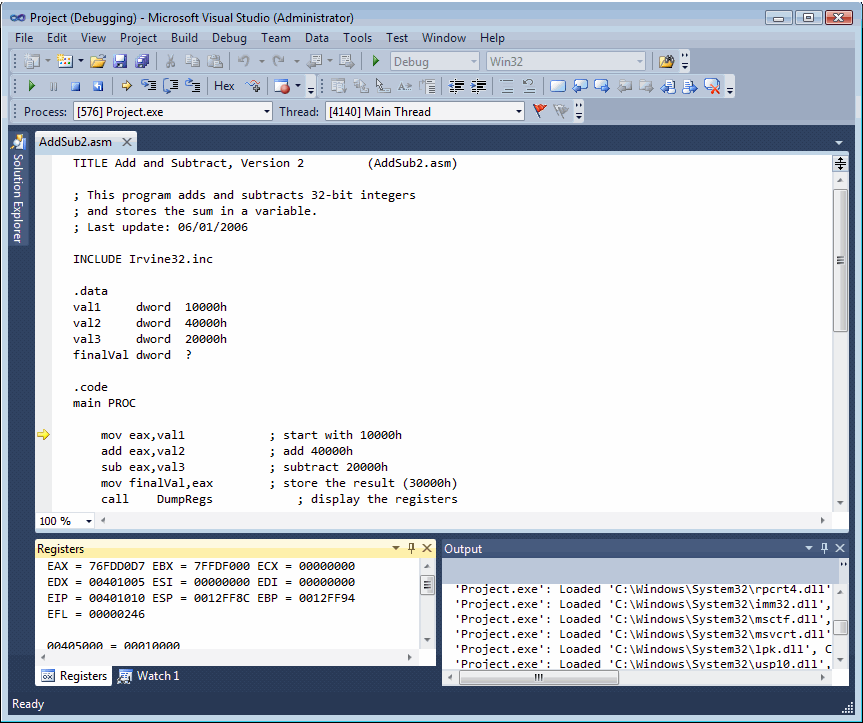This screenshot has width=863, height=723.
Task: Open the Help menu
Action: click(x=492, y=38)
